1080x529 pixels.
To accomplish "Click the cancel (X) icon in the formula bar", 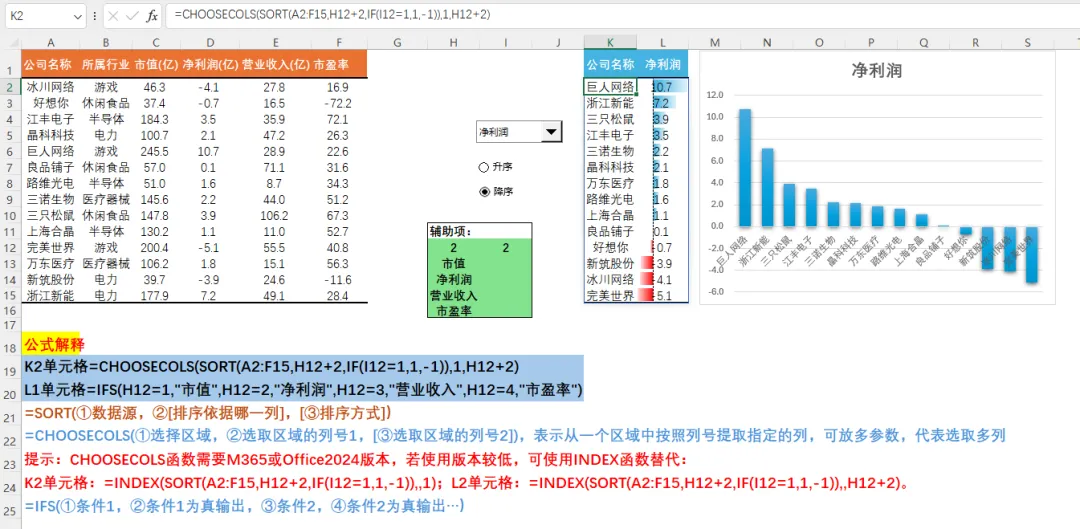I will tap(114, 16).
